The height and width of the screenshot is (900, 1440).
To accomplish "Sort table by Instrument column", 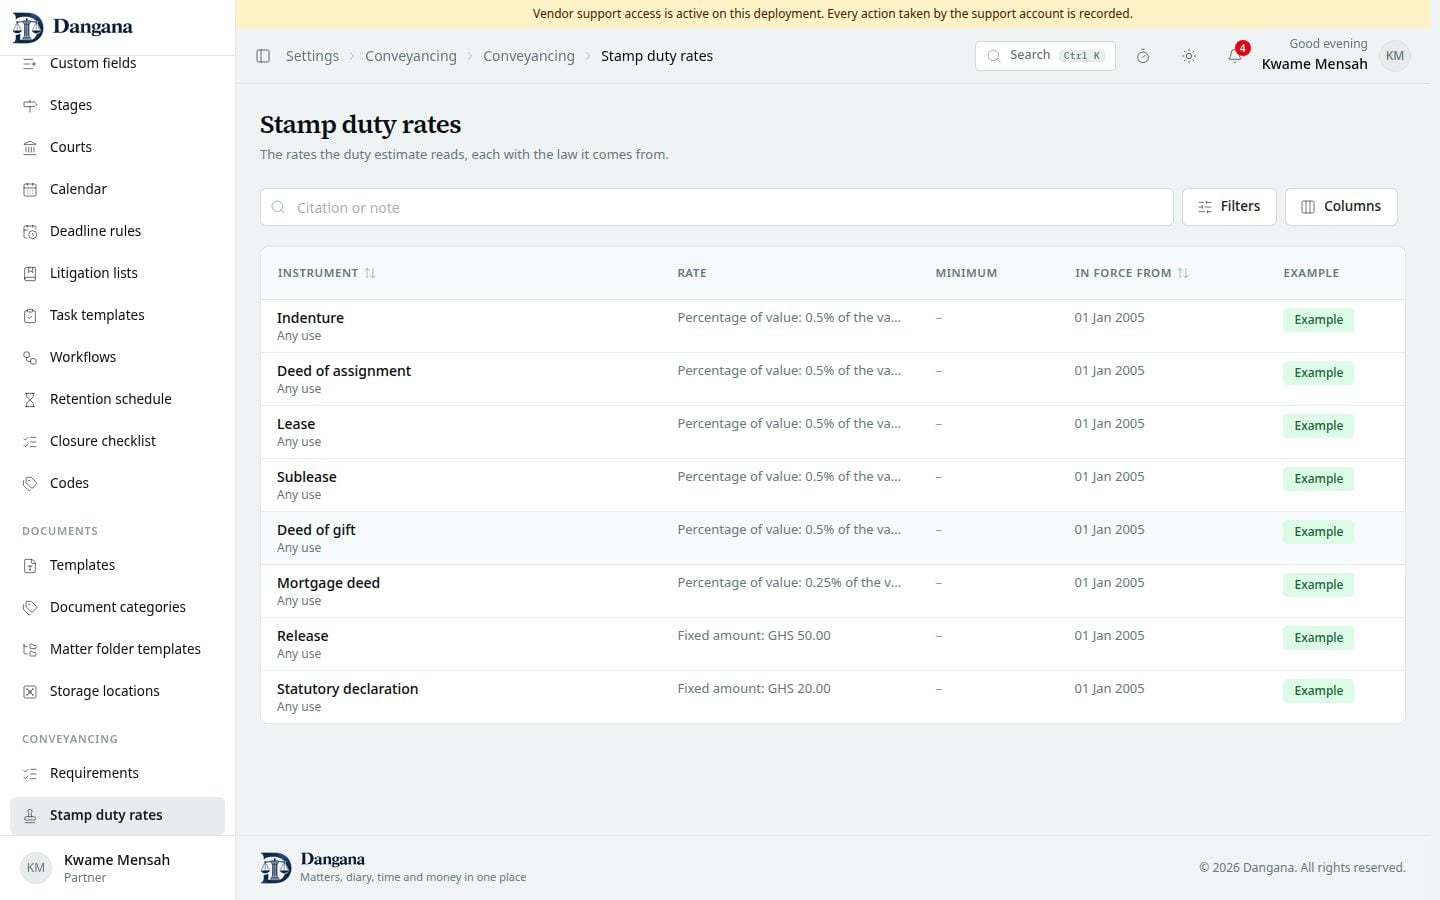I will (326, 273).
